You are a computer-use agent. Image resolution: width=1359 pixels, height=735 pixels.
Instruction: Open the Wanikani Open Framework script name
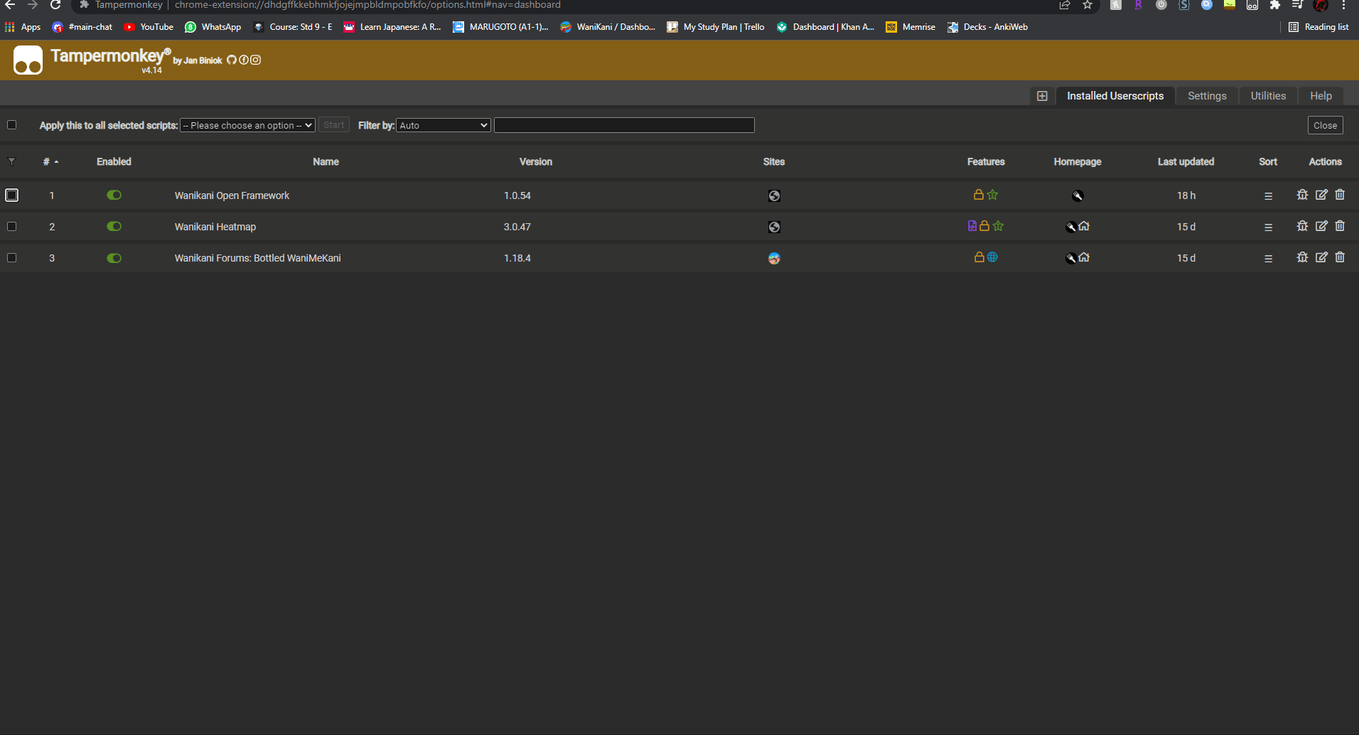click(x=232, y=196)
